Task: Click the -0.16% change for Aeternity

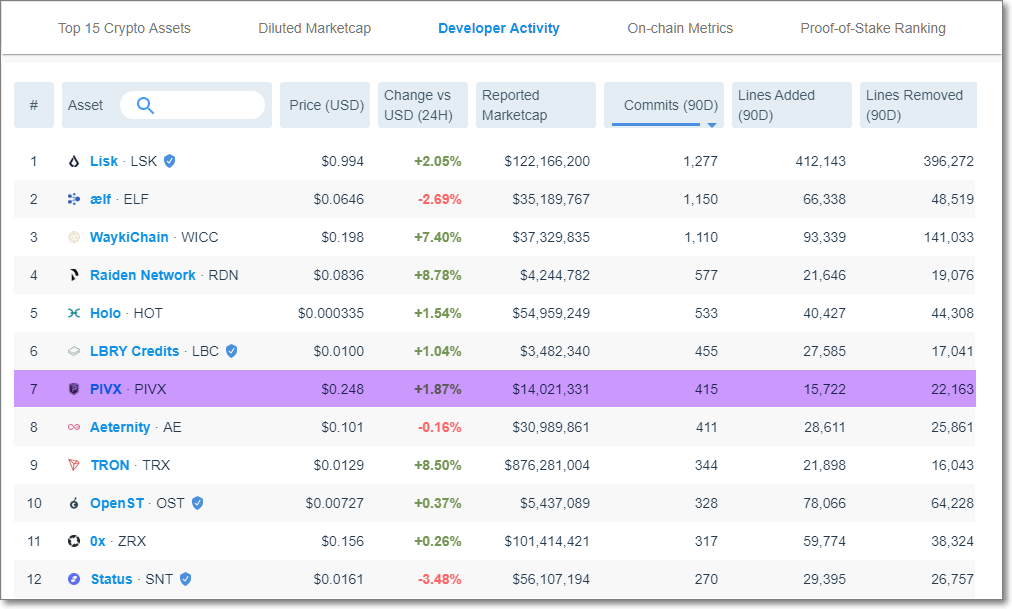Action: click(440, 427)
